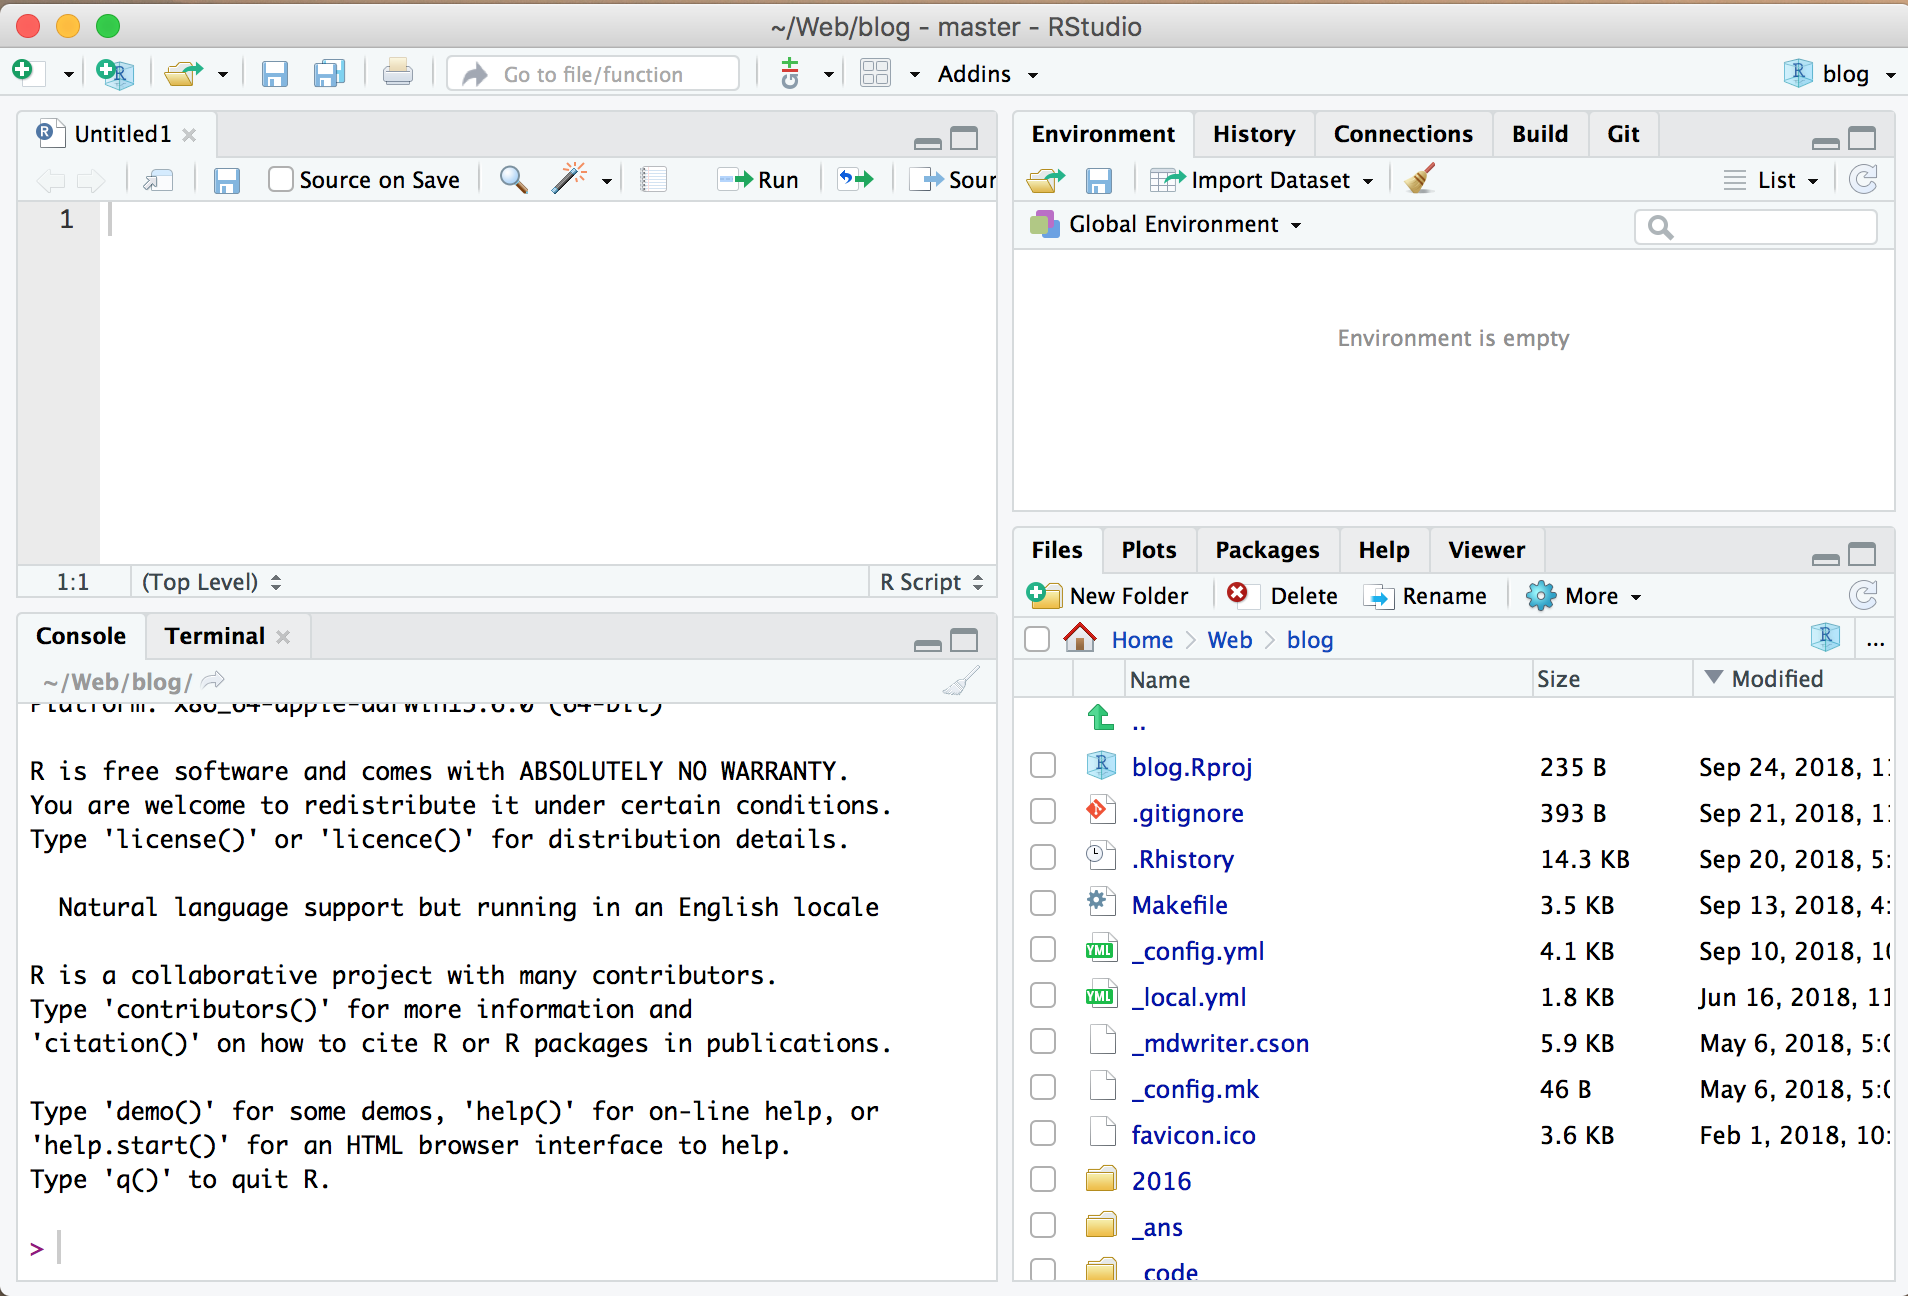Screen dimensions: 1908x1296
Task: Switch to the History tab
Action: (x=1254, y=134)
